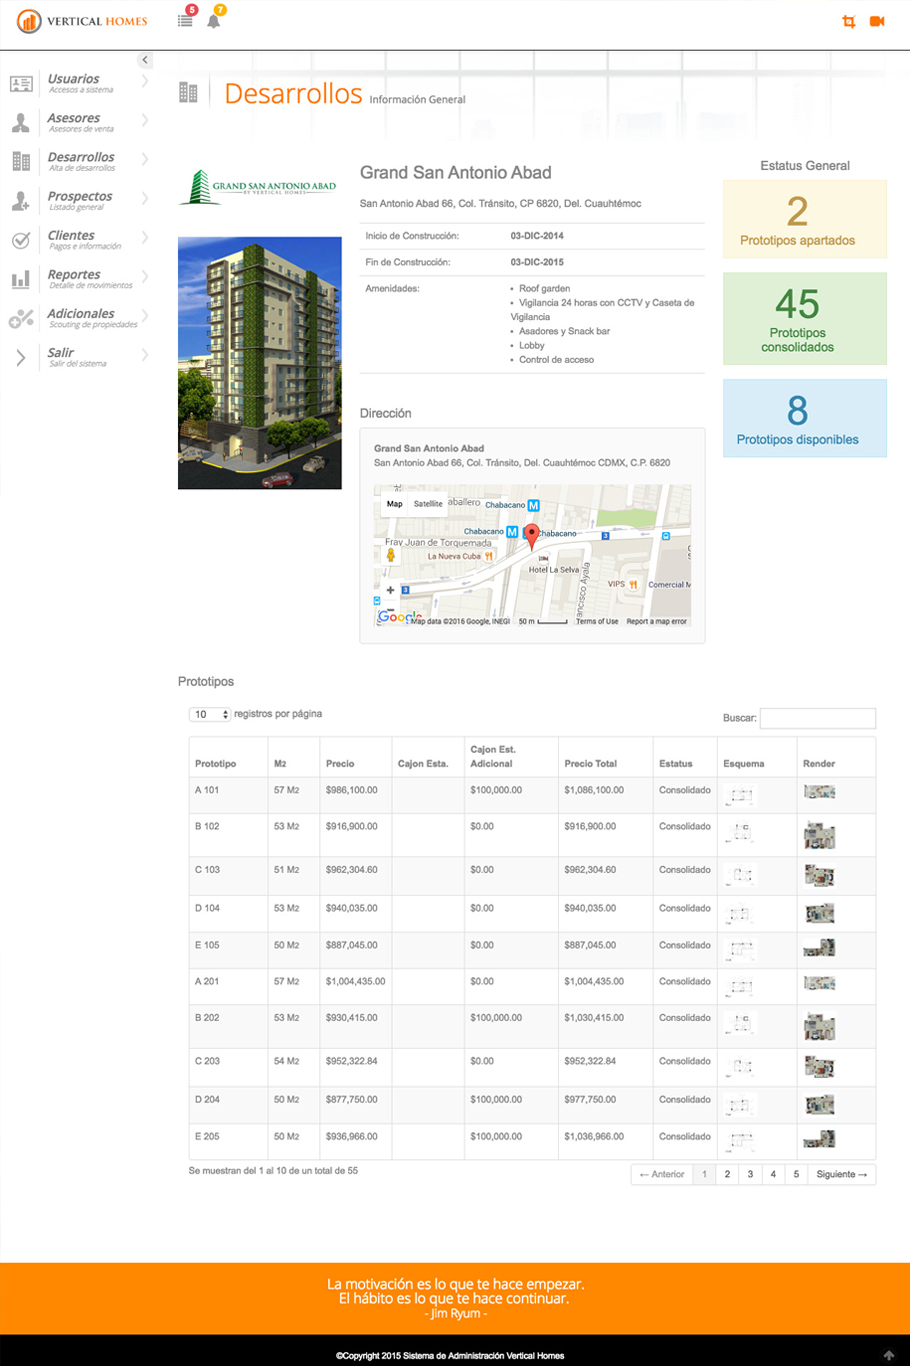This screenshot has height=1366, width=910.
Task: Open Render image for C 103
Action: tap(819, 876)
